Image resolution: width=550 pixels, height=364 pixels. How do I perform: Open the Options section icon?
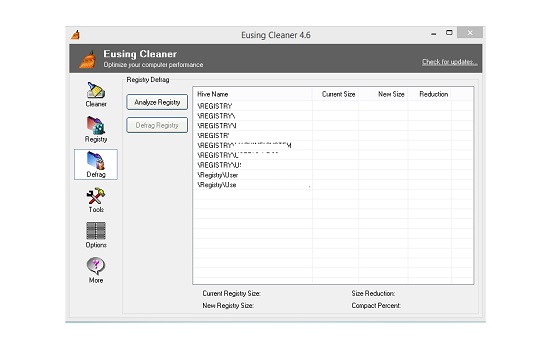pos(96,235)
